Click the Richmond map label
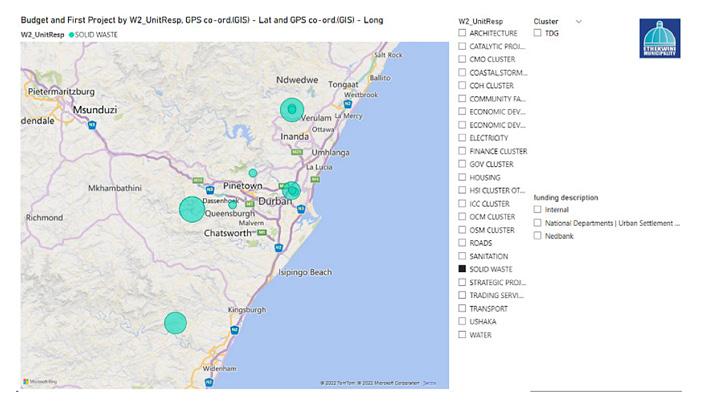This screenshot has height=402, width=723. click(44, 218)
